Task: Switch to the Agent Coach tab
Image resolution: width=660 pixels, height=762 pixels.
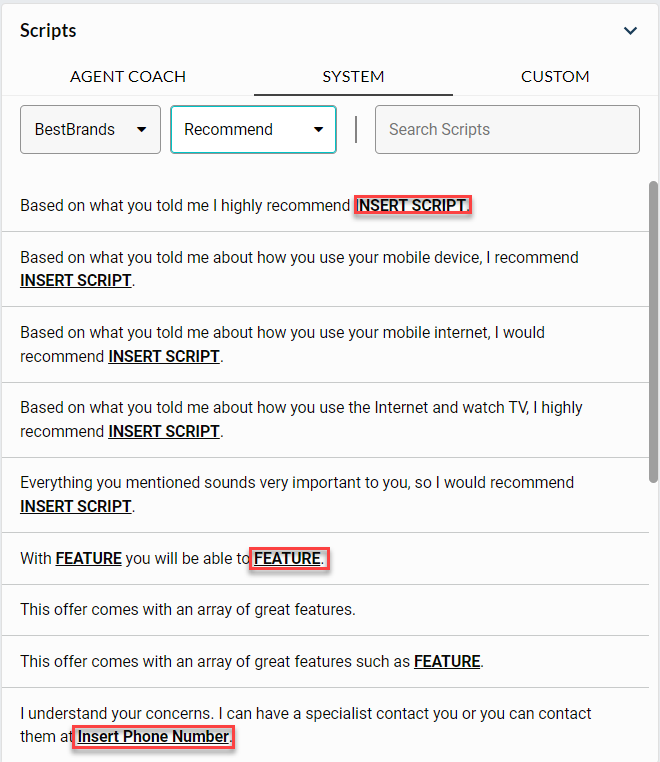Action: point(128,76)
